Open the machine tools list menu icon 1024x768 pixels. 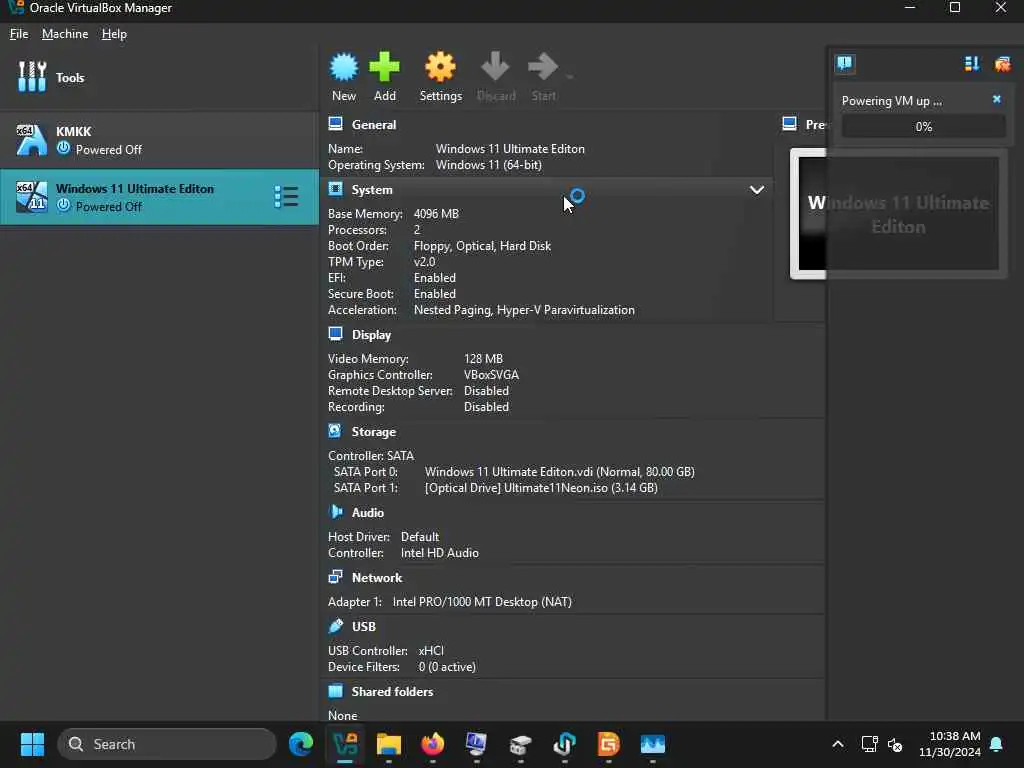(x=286, y=197)
